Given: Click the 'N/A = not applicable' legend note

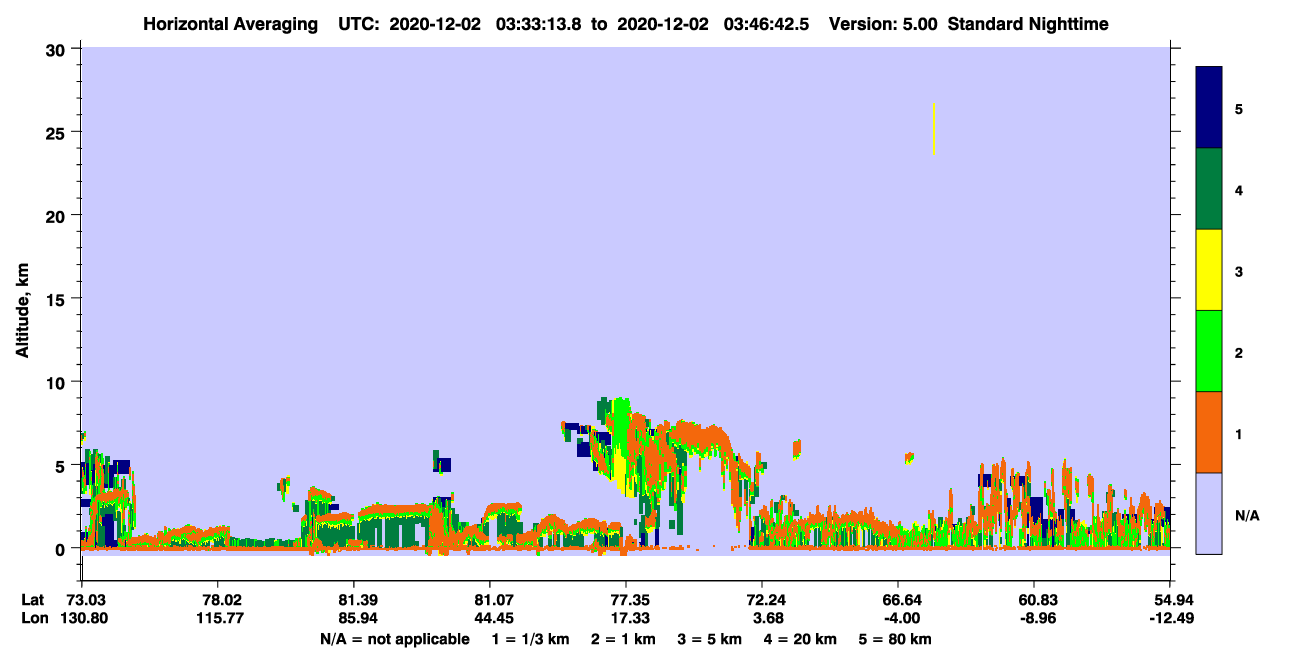Looking at the screenshot, I should tap(395, 639).
